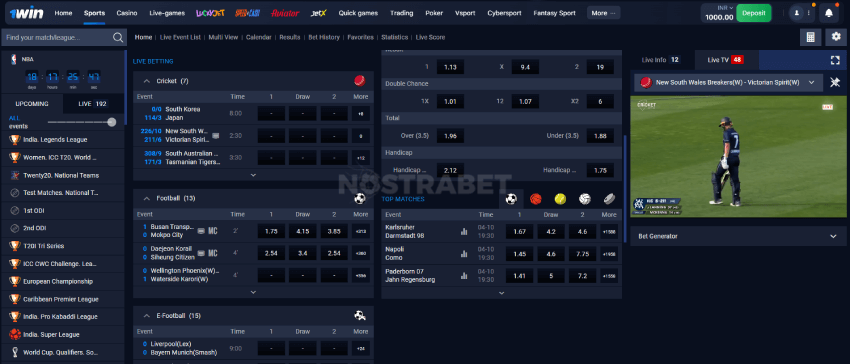Open the search magnifier icon

tap(118, 37)
